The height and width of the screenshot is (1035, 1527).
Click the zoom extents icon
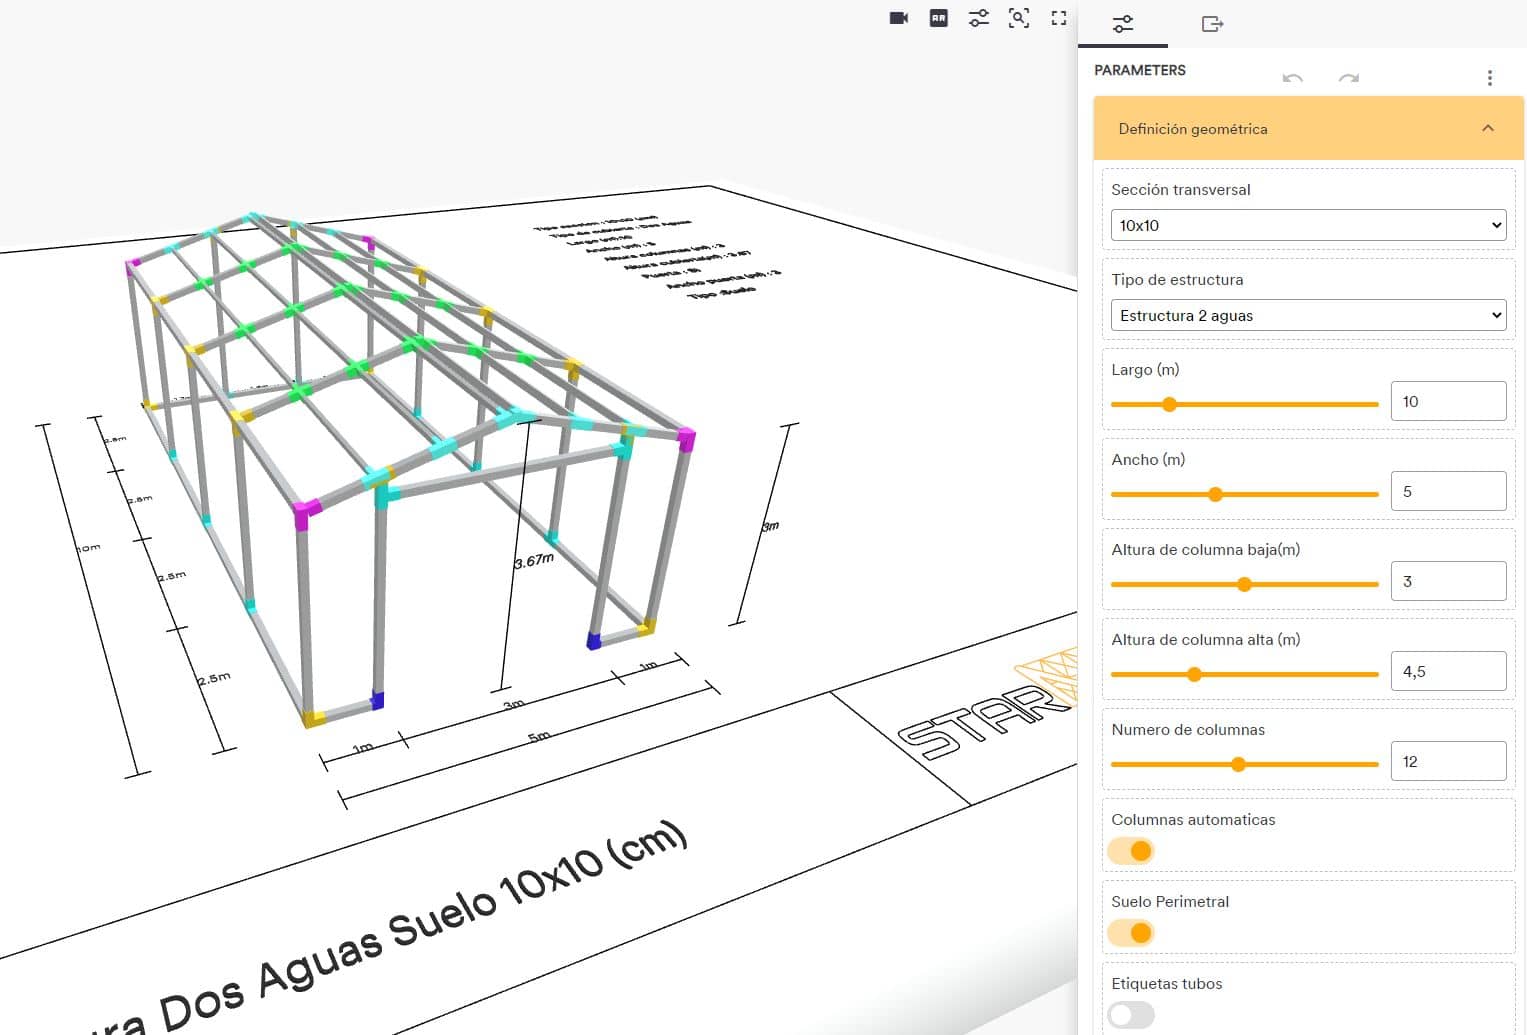pyautogui.click(x=1018, y=18)
